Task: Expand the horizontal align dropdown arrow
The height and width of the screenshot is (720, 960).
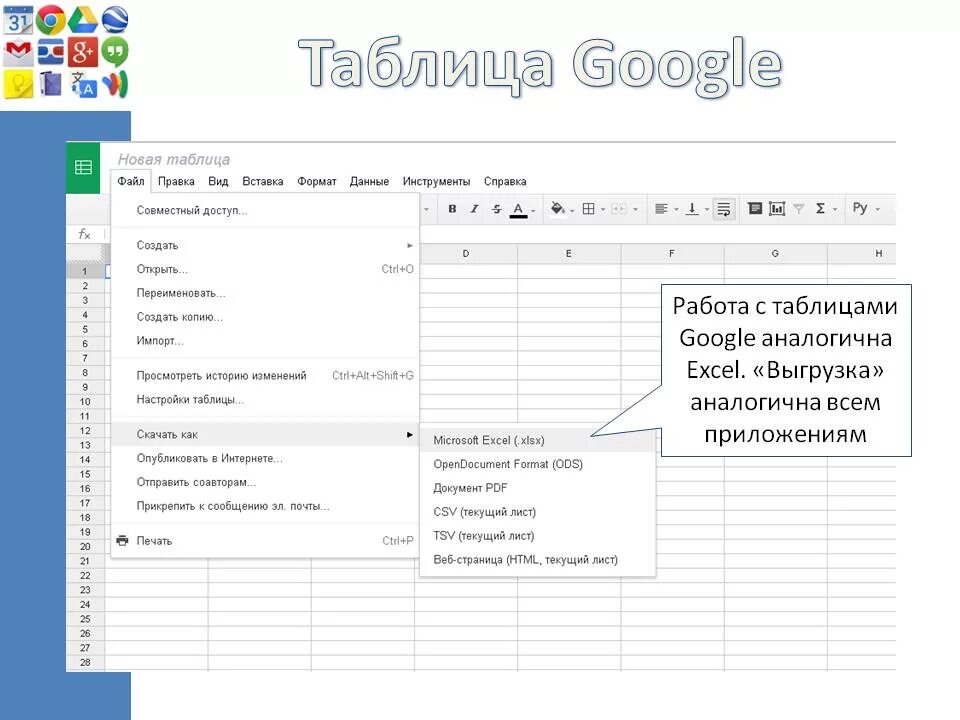Action: pos(677,210)
